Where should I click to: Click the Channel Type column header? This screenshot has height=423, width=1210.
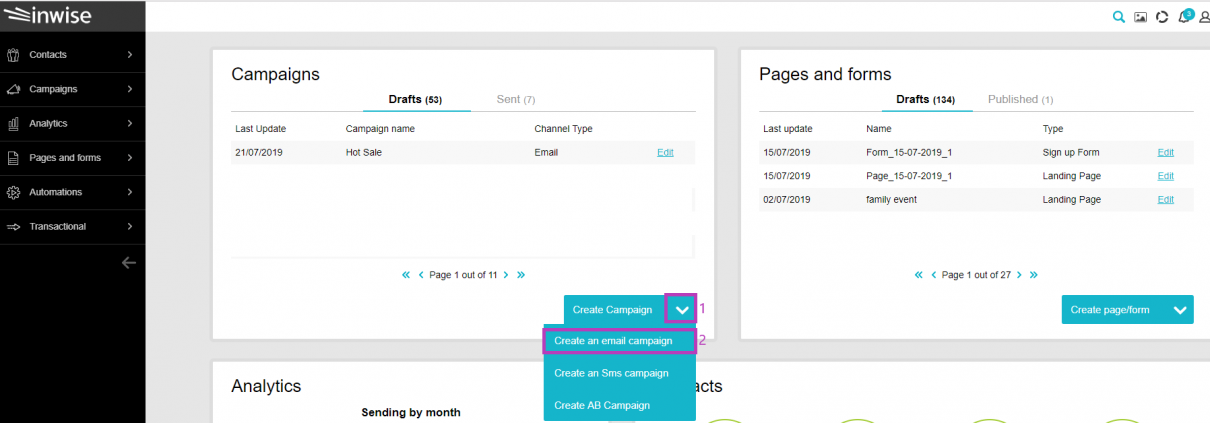coord(564,129)
